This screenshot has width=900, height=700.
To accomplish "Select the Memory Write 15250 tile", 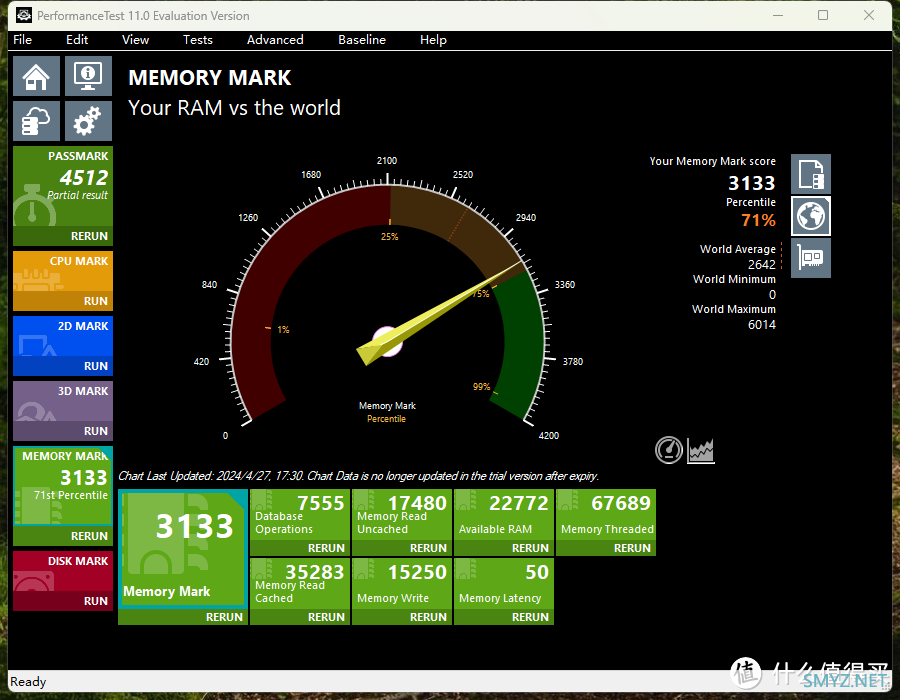I will point(402,584).
